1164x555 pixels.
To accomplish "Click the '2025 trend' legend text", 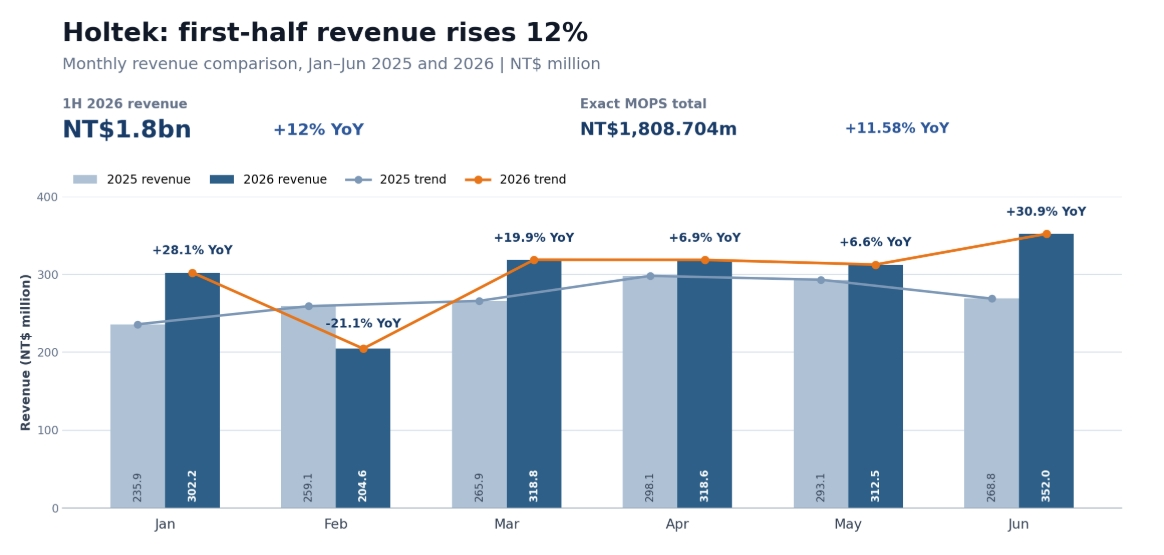I will pyautogui.click(x=413, y=180).
